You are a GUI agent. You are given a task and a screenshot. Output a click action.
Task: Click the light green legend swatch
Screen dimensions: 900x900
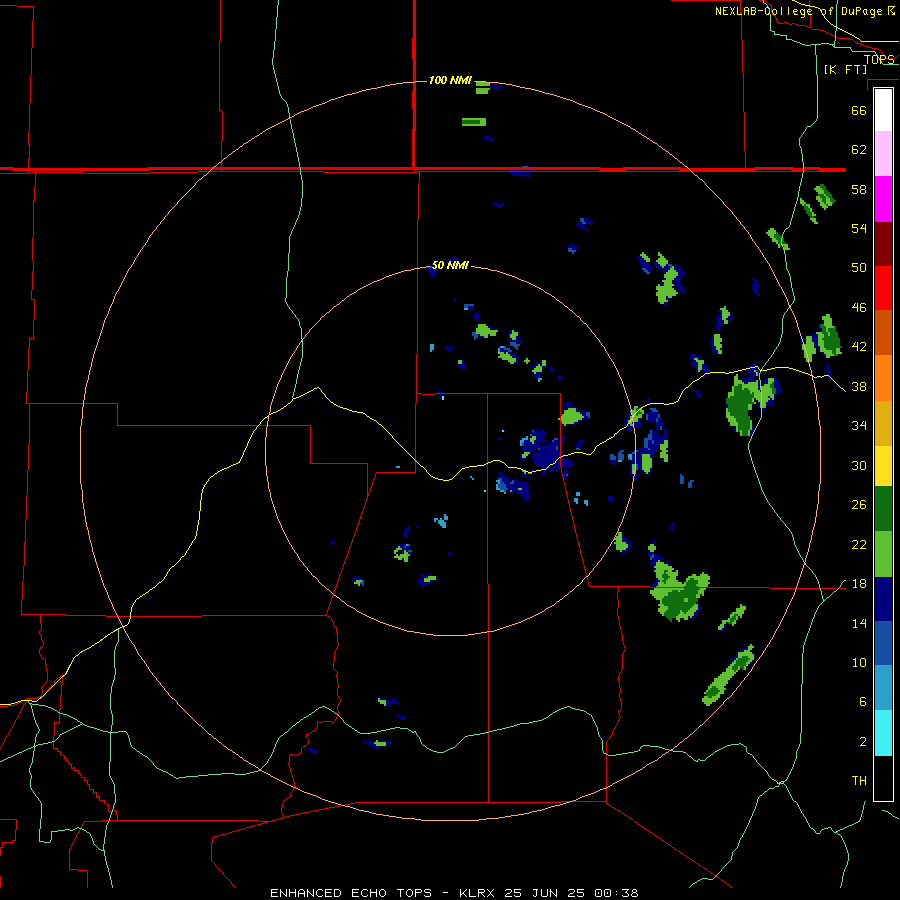click(x=883, y=554)
